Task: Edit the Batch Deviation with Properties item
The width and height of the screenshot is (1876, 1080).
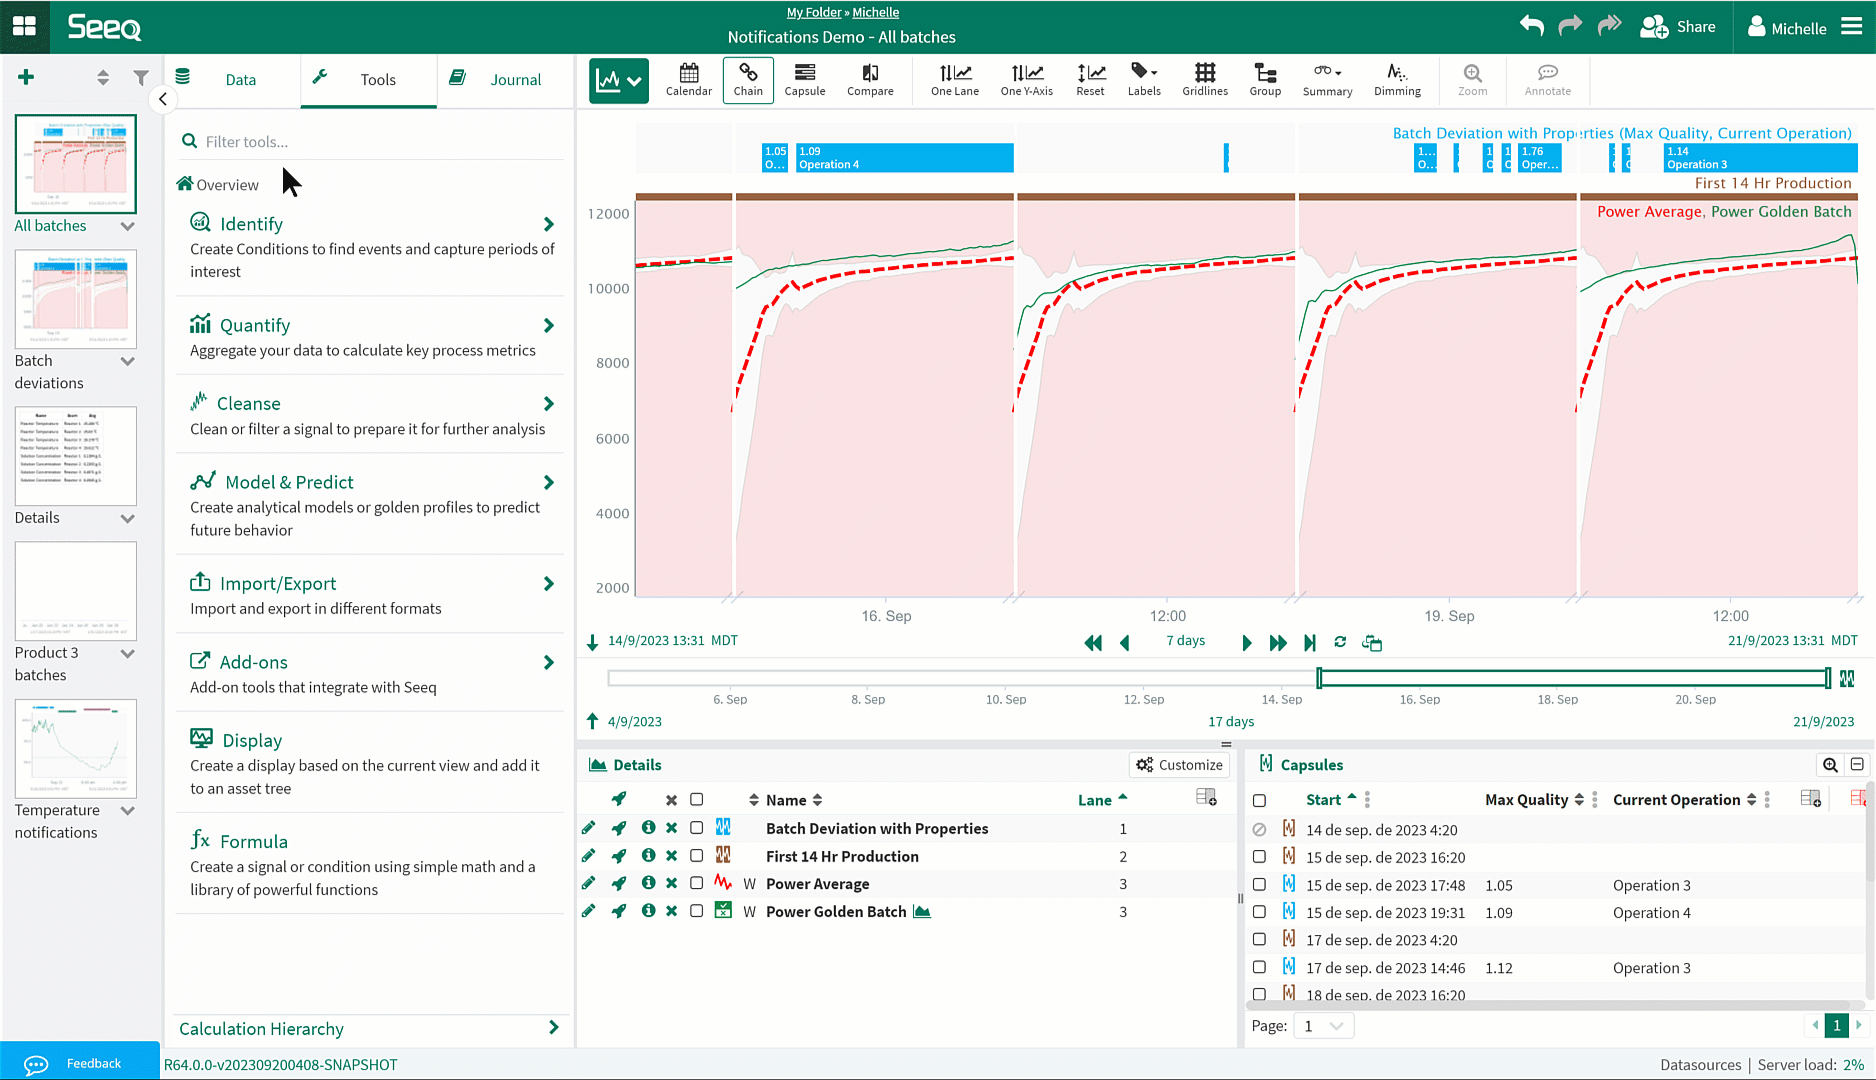Action: tap(588, 828)
